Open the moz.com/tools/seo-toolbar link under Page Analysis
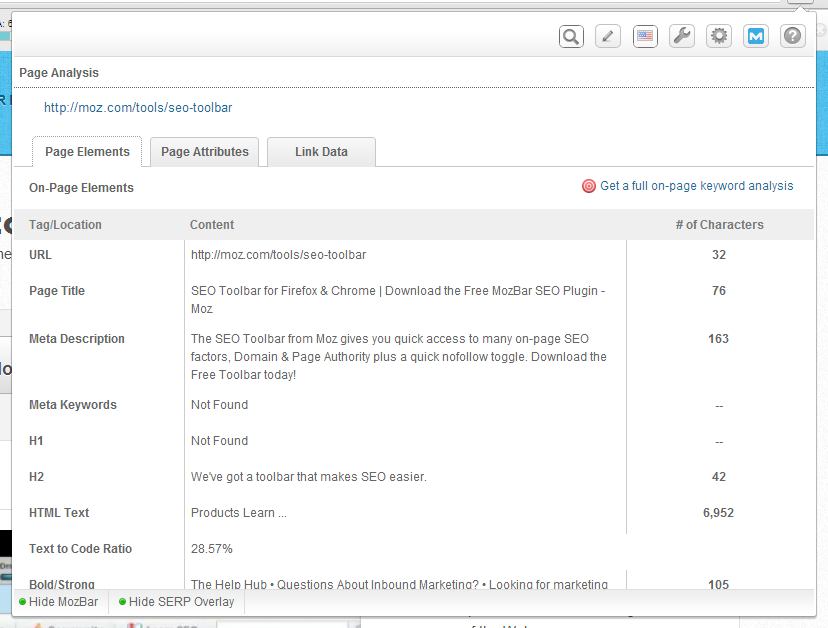The image size is (828, 628). (x=138, y=108)
